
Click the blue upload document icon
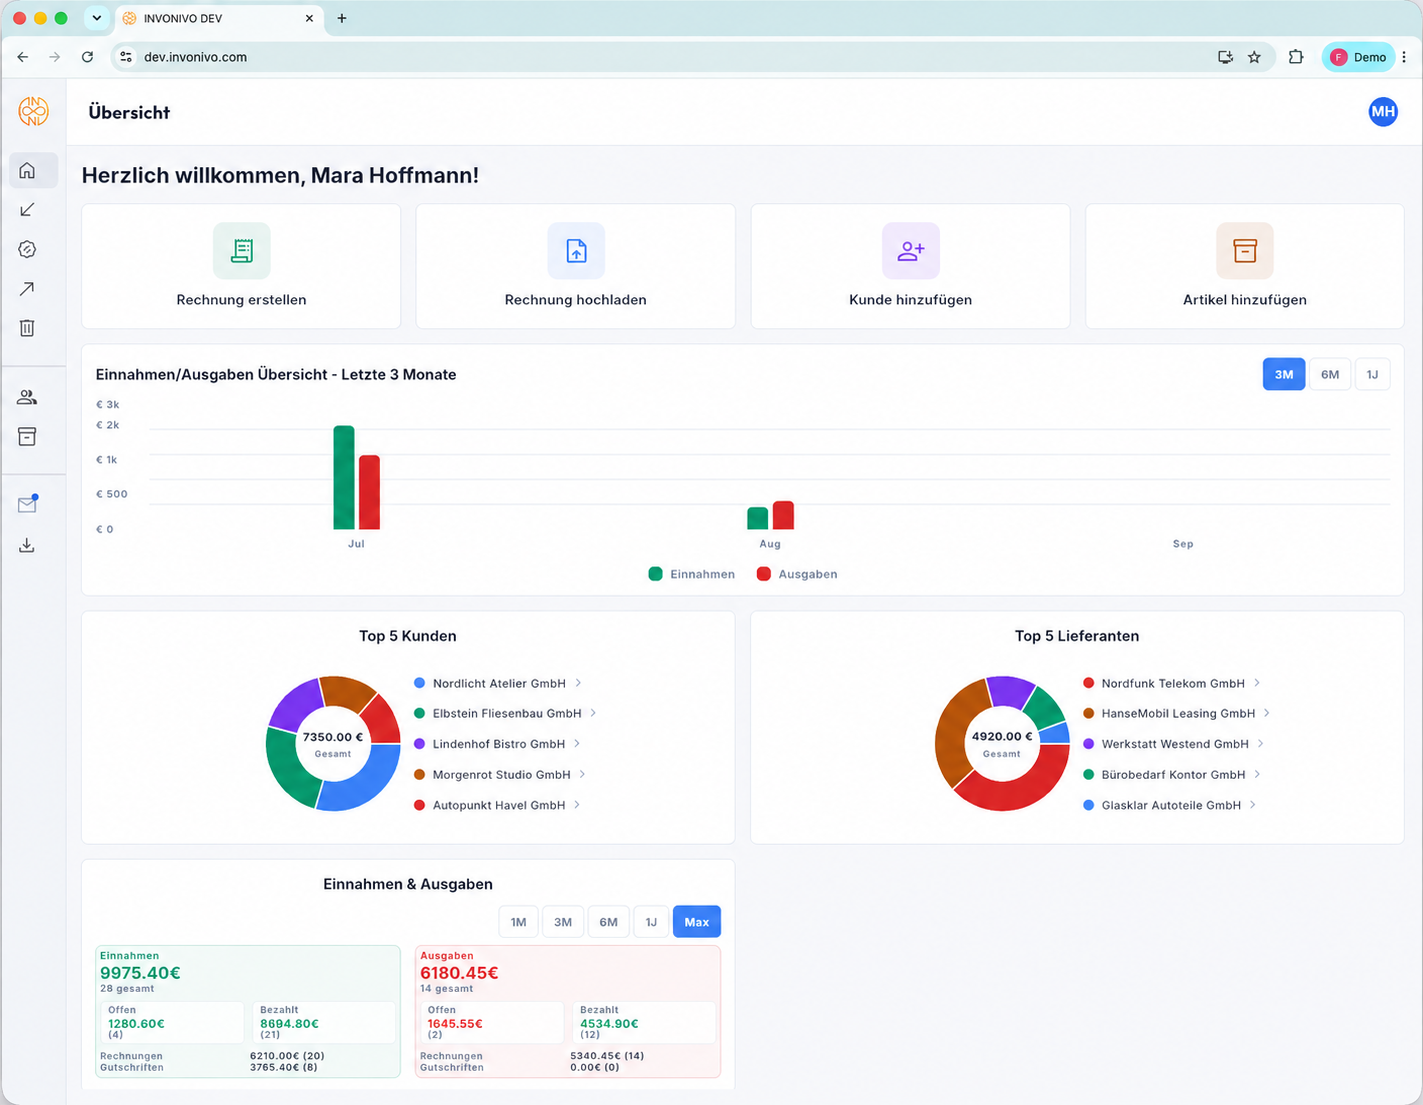click(x=576, y=250)
